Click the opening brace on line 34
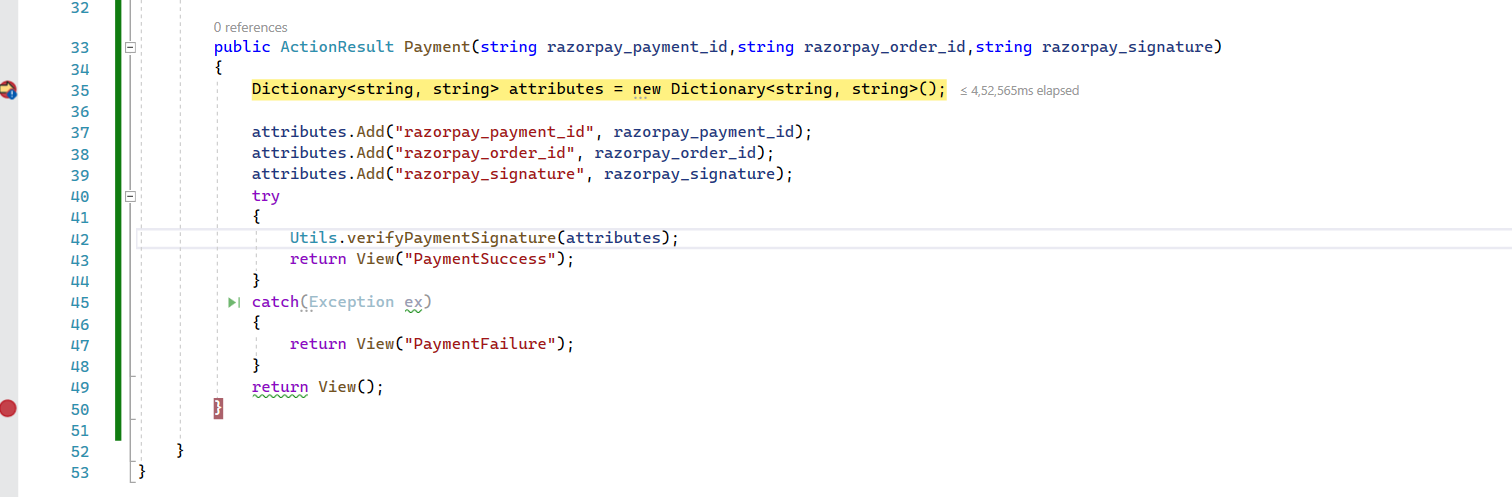Screen dimensions: 1512x497 218,68
